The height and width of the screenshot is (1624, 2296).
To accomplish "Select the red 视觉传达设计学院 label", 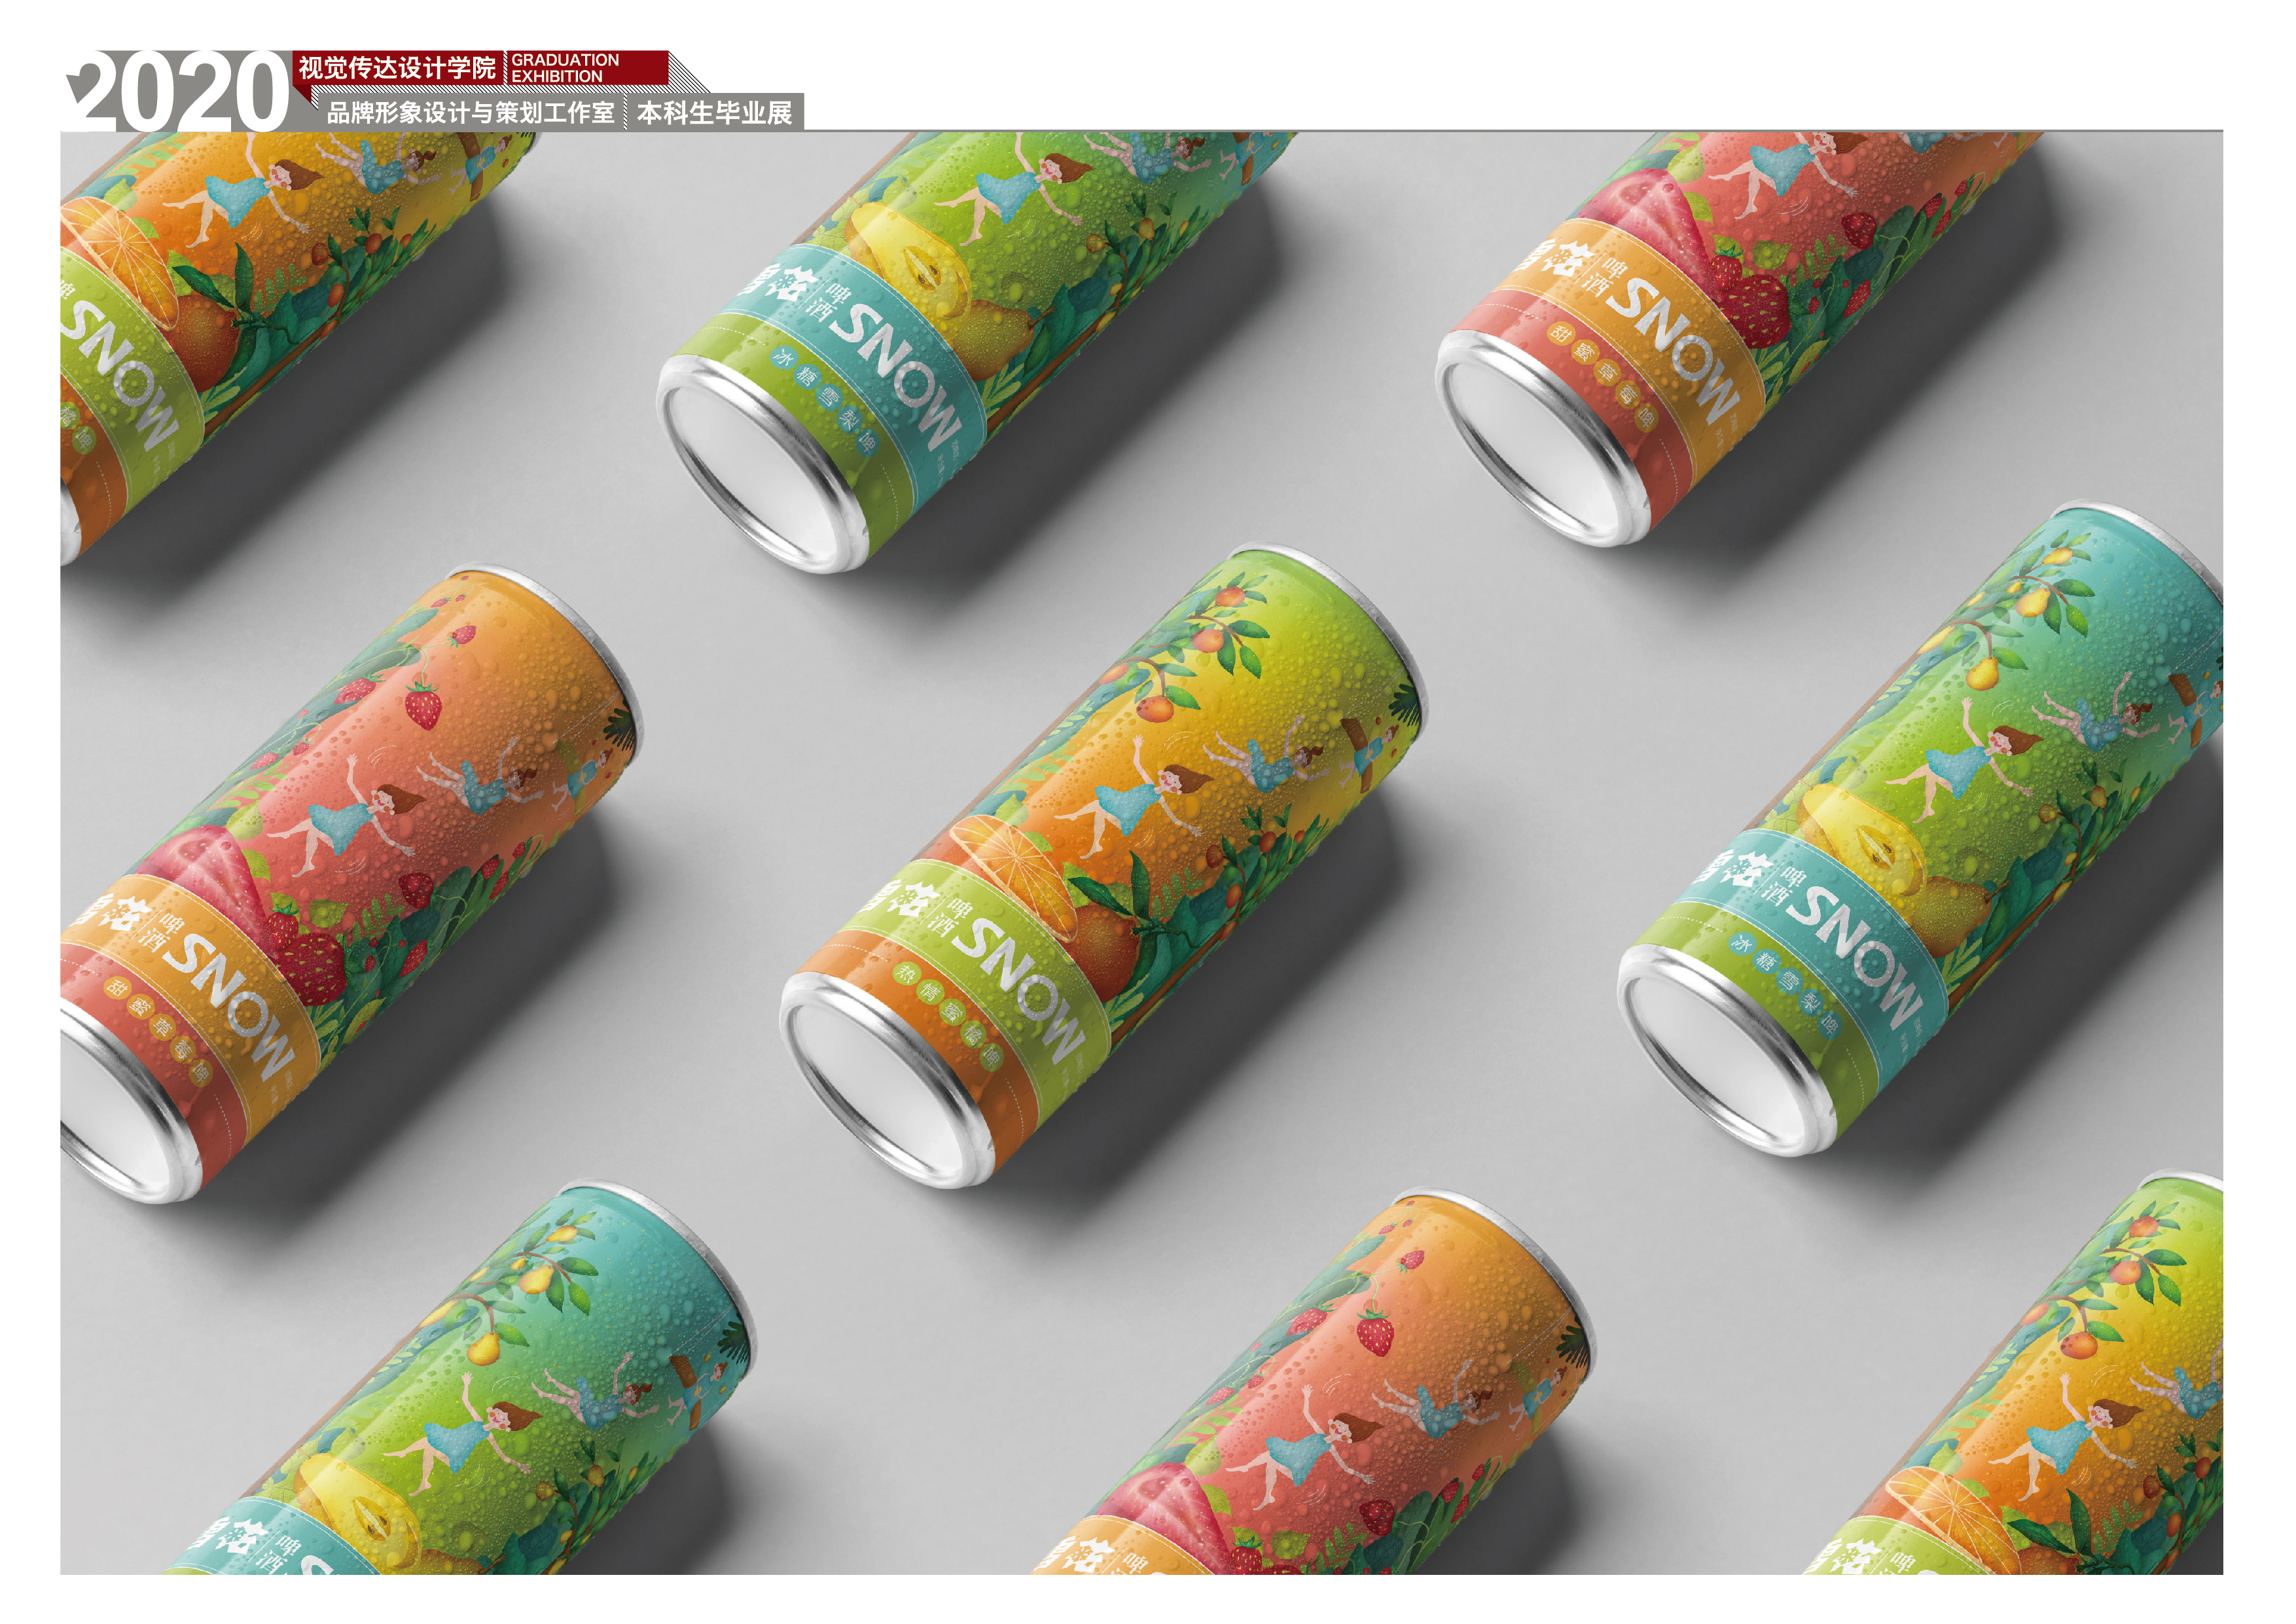I will click(x=397, y=68).
